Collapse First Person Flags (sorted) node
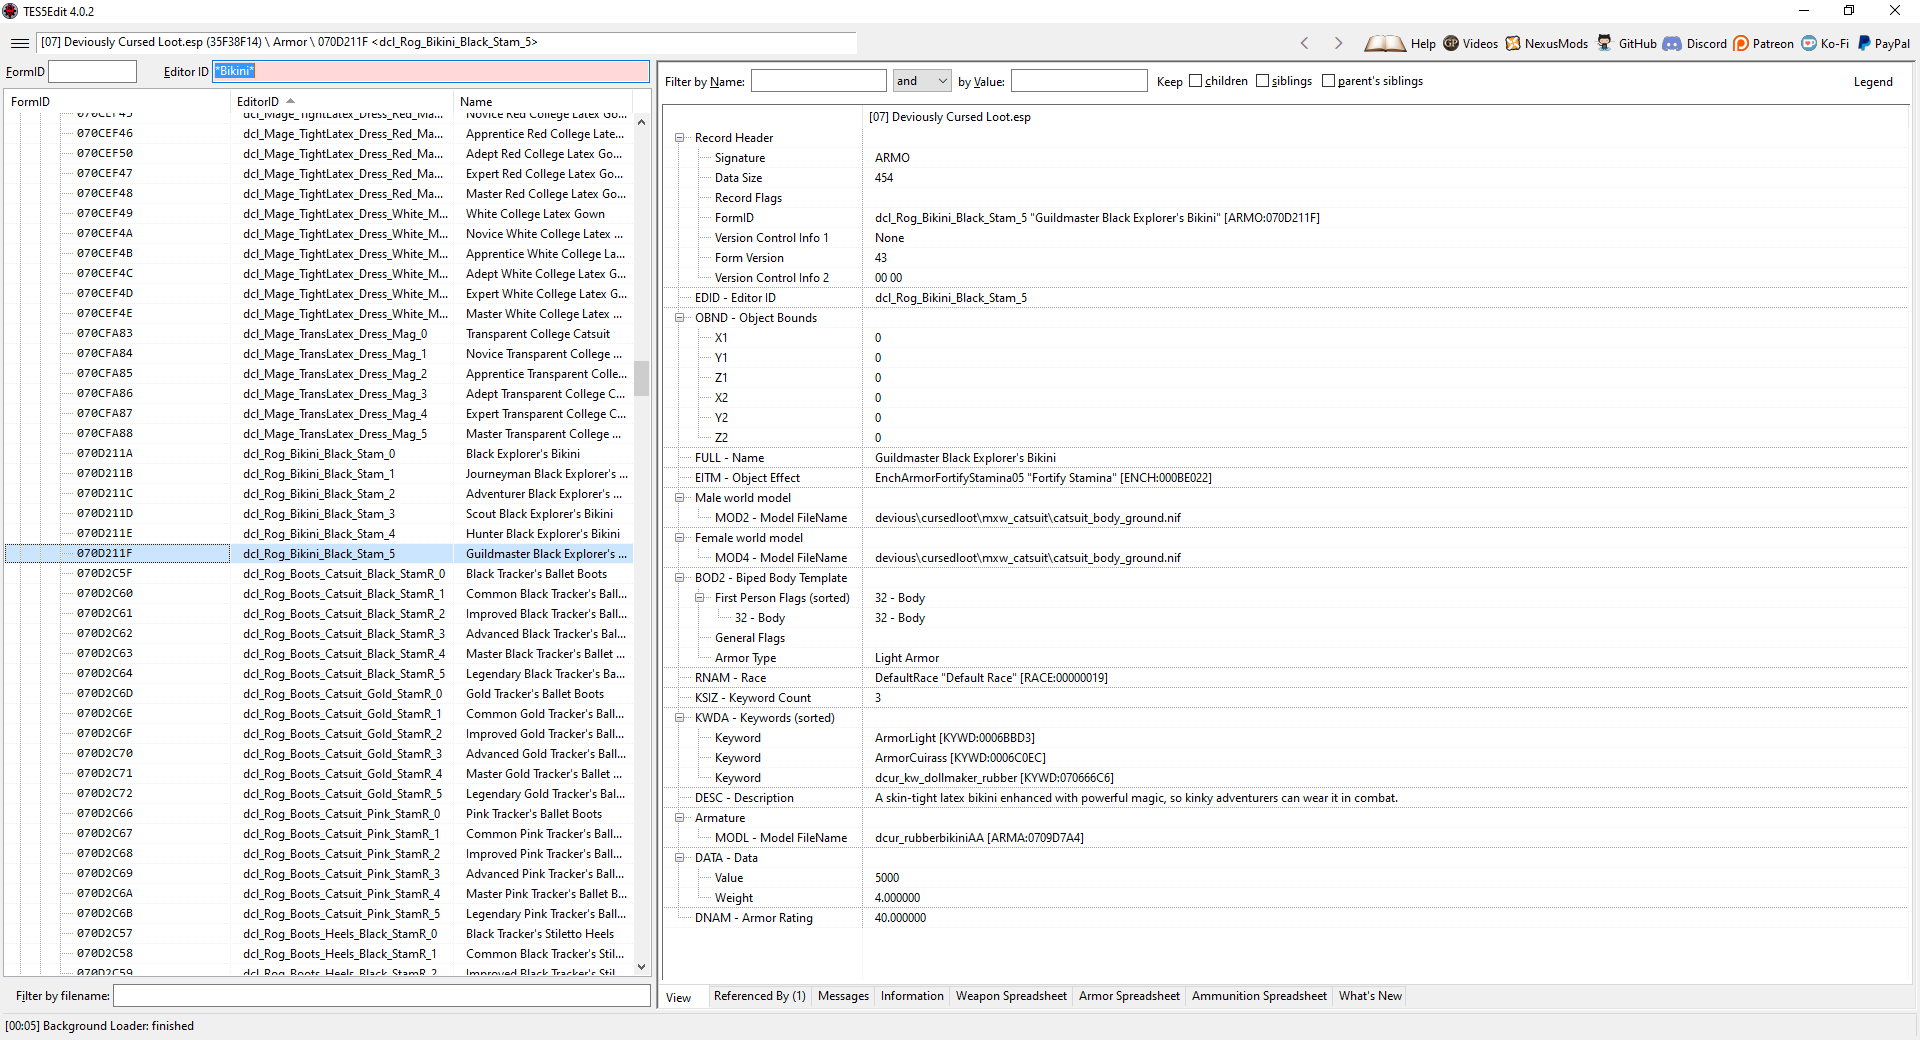The width and height of the screenshot is (1920, 1040). click(x=700, y=598)
